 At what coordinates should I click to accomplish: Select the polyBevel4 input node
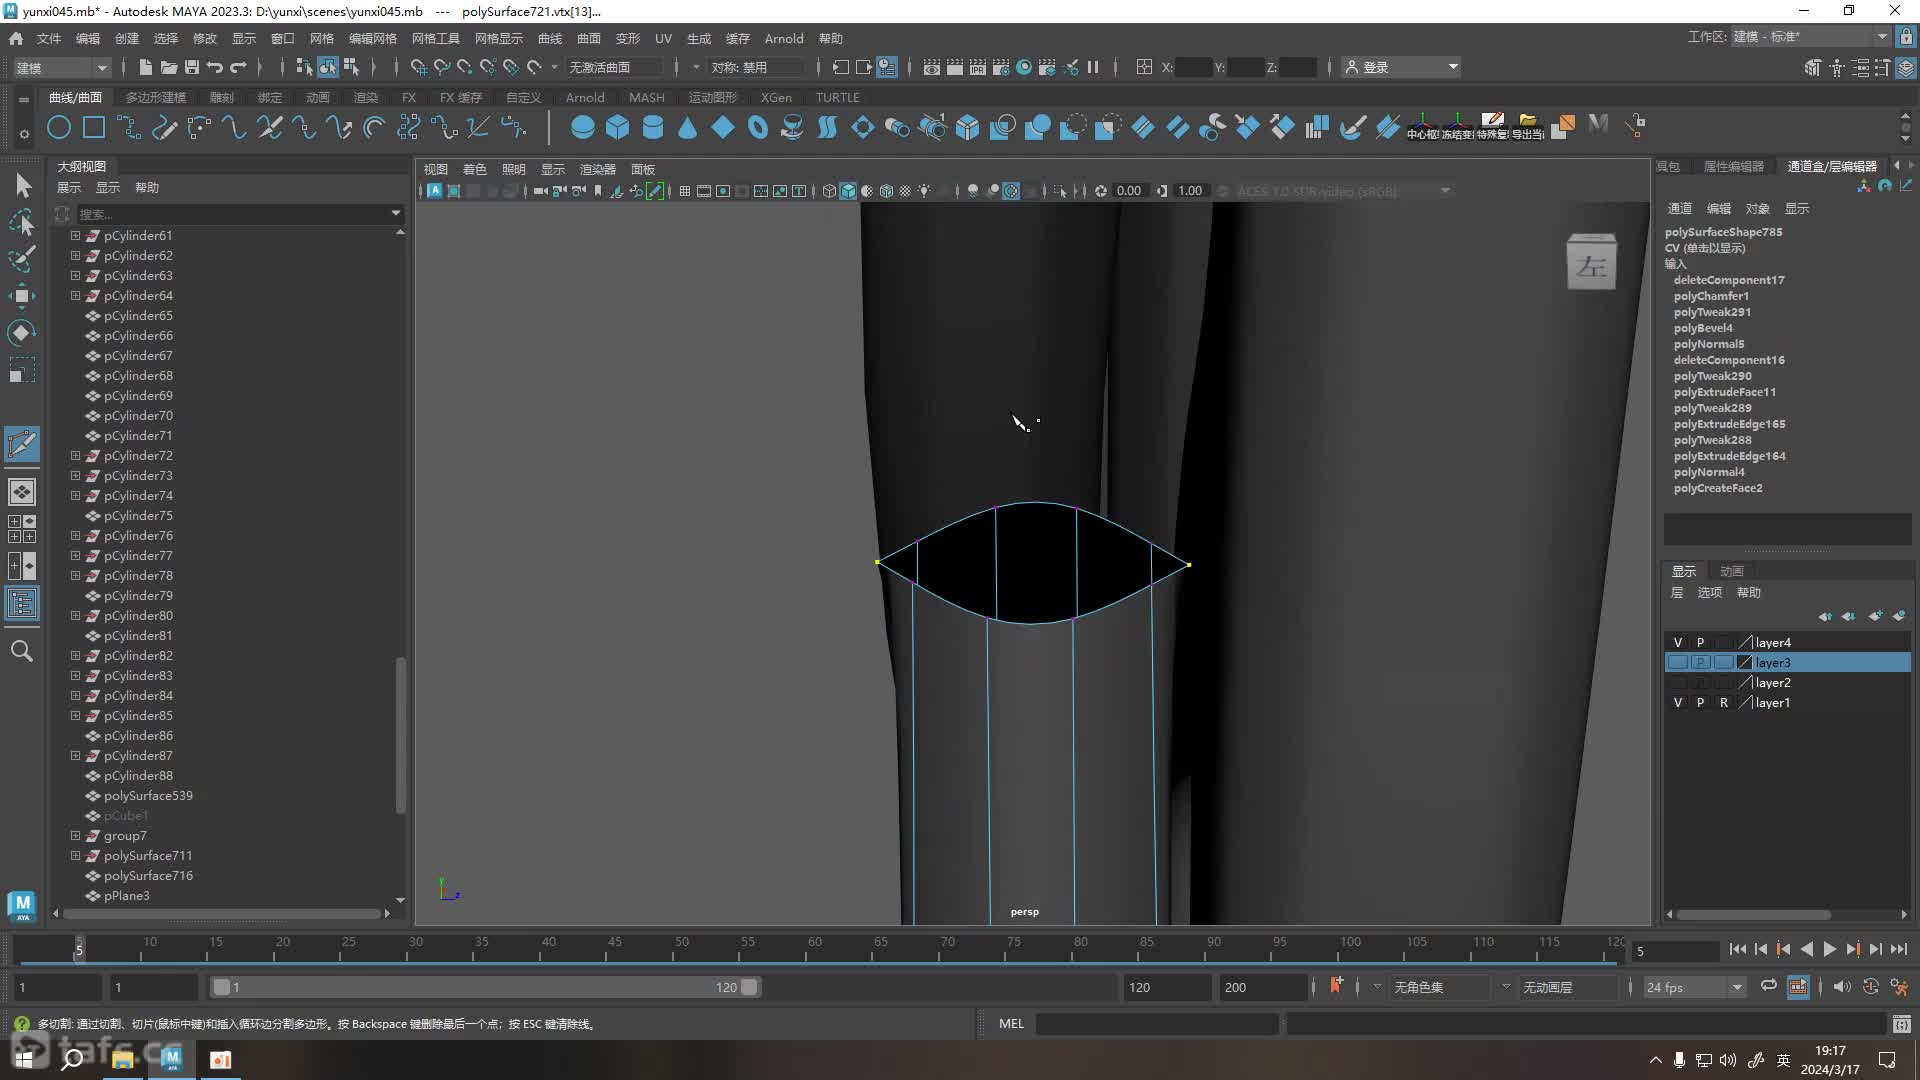point(1703,328)
